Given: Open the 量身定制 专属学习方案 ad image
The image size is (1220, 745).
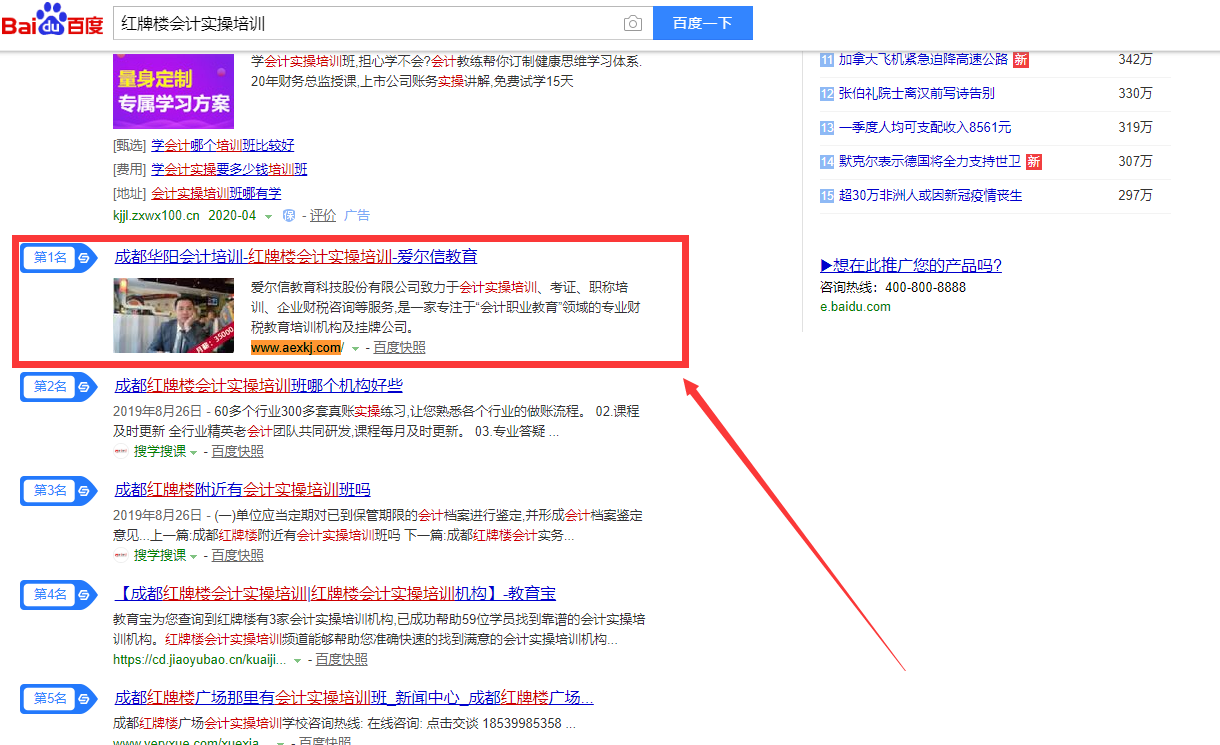Looking at the screenshot, I should tap(173, 91).
